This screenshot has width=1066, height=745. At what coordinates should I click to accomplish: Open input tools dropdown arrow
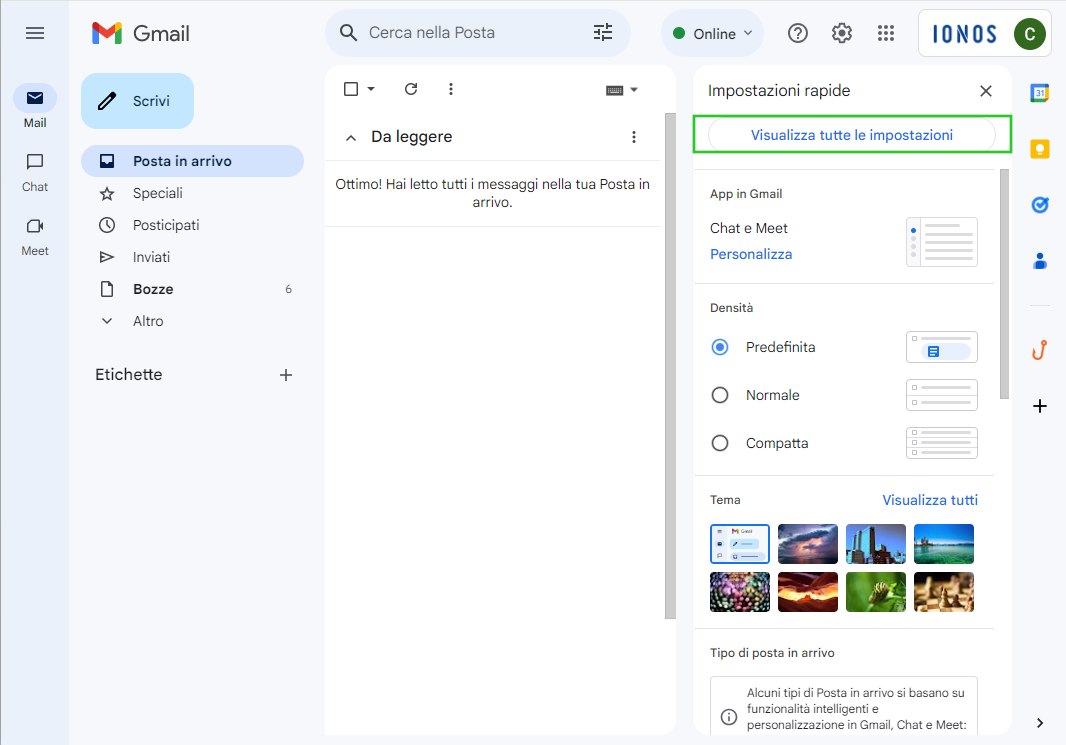634,90
